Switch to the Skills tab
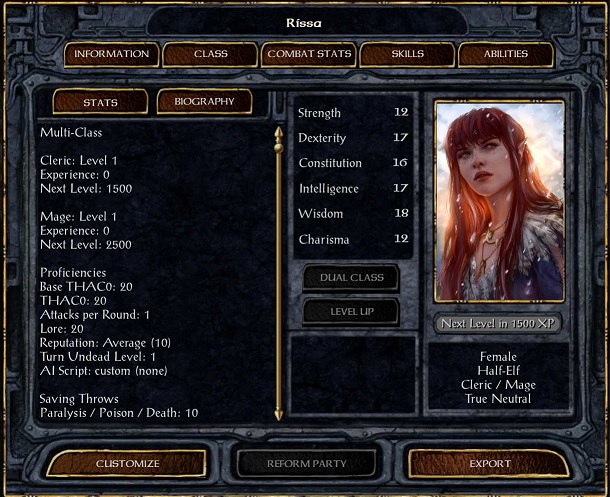Image resolution: width=610 pixels, height=497 pixels. (x=407, y=54)
